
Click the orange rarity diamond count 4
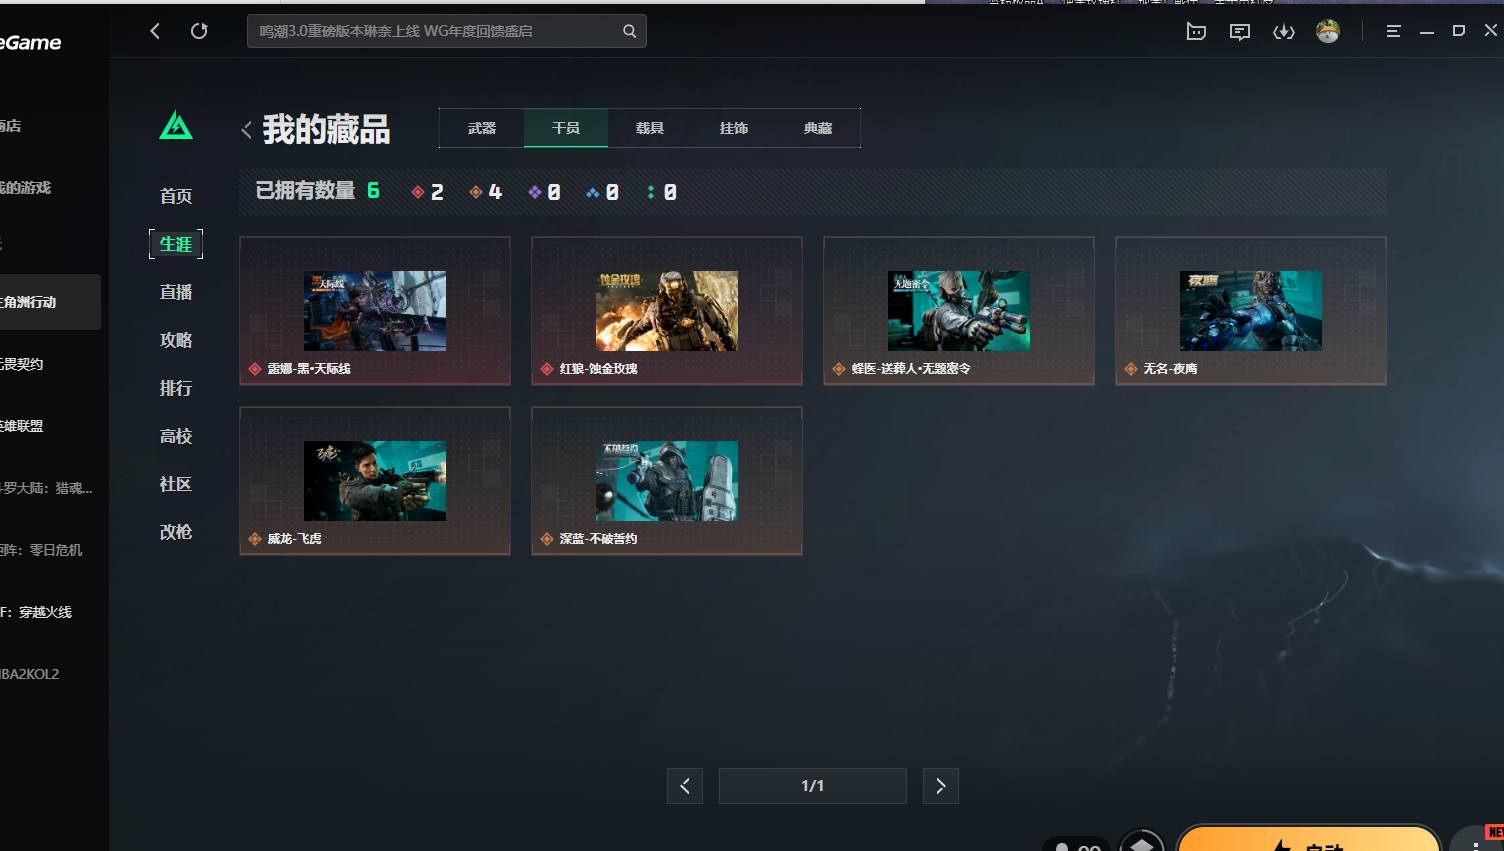click(x=486, y=192)
